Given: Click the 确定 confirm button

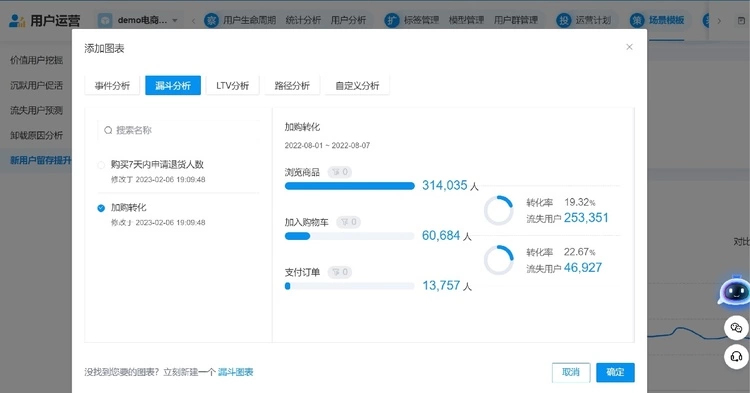Looking at the screenshot, I should click(615, 372).
